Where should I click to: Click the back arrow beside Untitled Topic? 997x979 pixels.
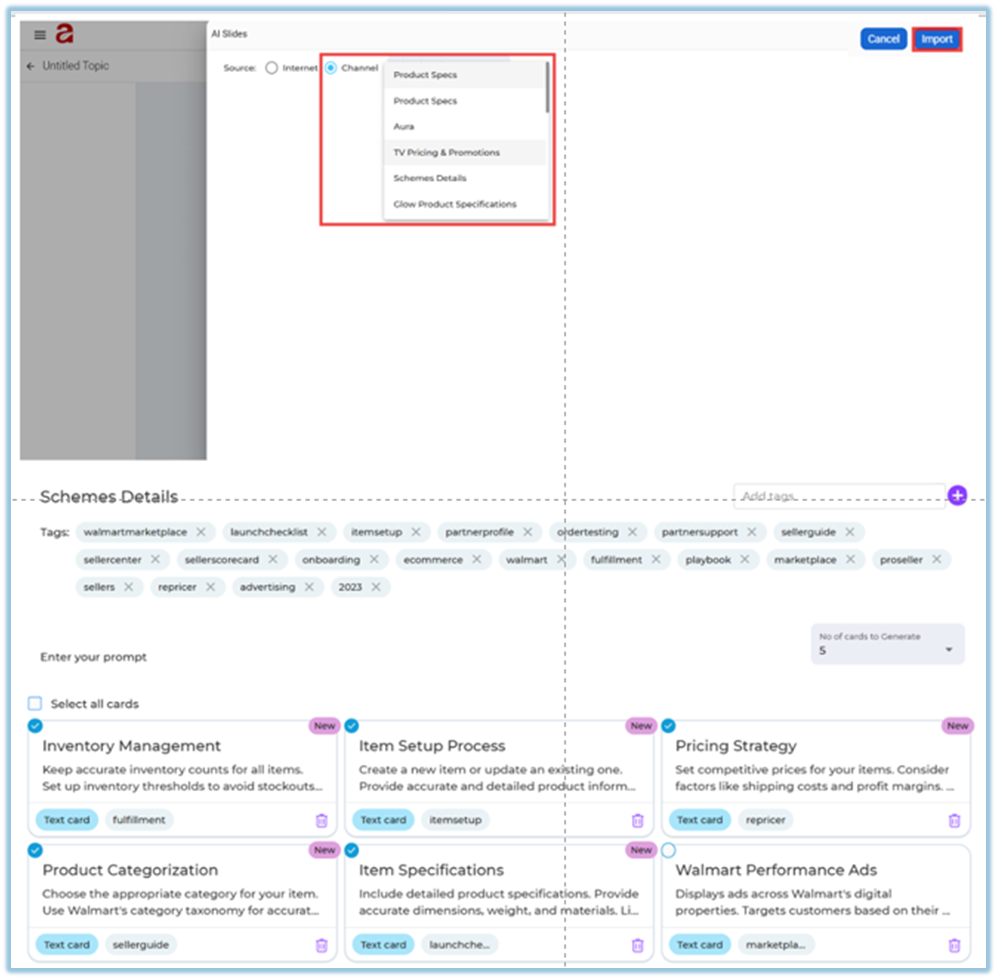[30, 66]
